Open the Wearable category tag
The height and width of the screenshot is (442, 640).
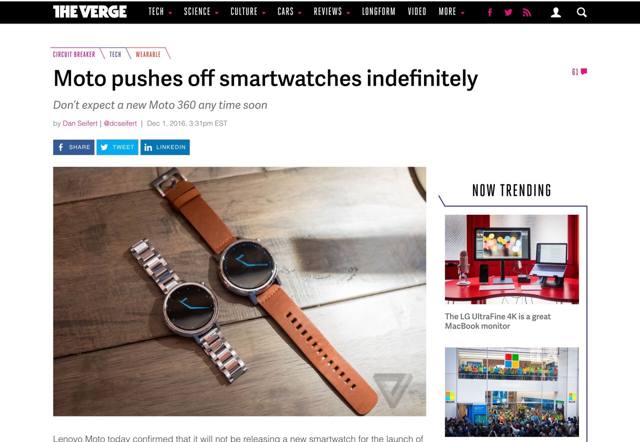(148, 54)
